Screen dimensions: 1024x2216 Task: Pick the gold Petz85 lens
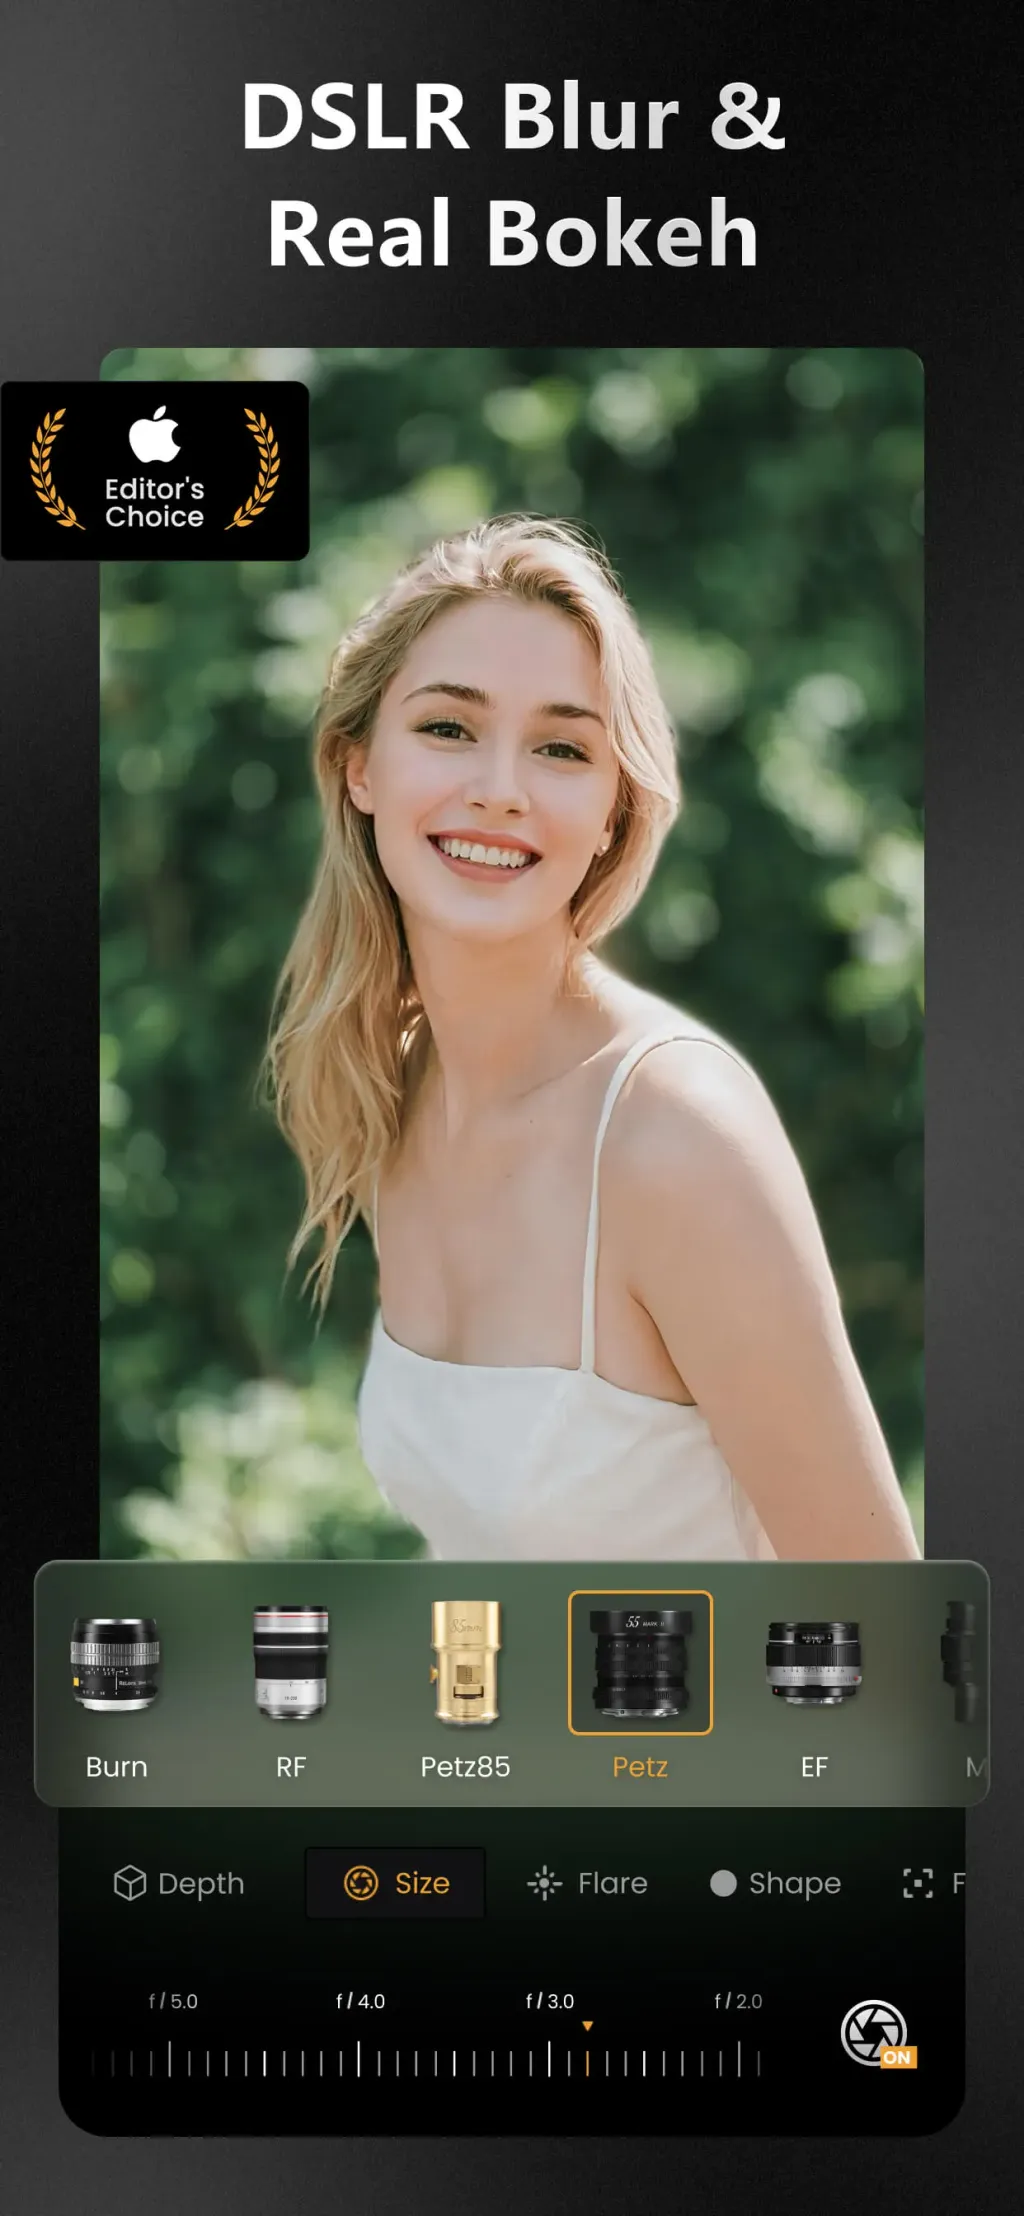click(x=465, y=1662)
